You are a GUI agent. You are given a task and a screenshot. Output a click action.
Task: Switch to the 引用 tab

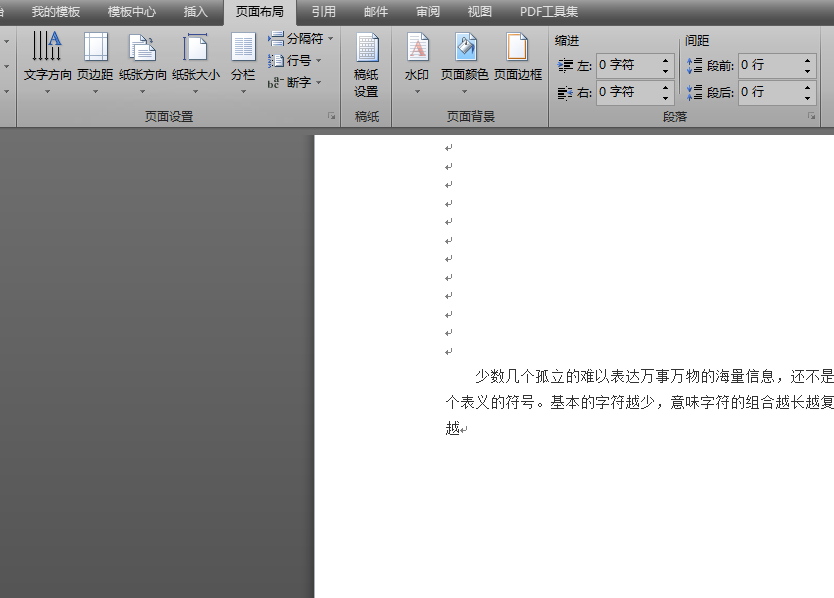[323, 12]
